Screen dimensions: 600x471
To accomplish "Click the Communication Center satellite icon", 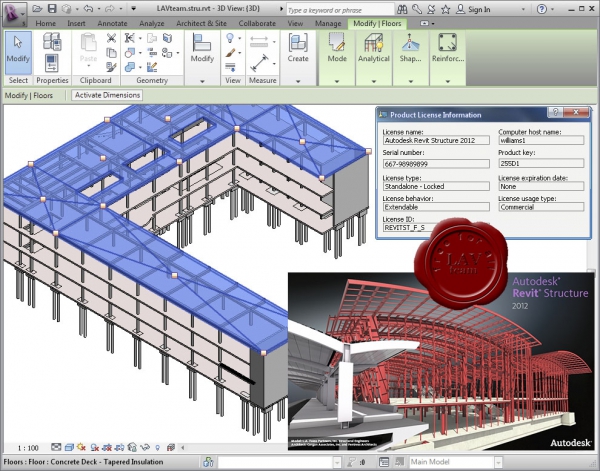I will pos(432,9).
